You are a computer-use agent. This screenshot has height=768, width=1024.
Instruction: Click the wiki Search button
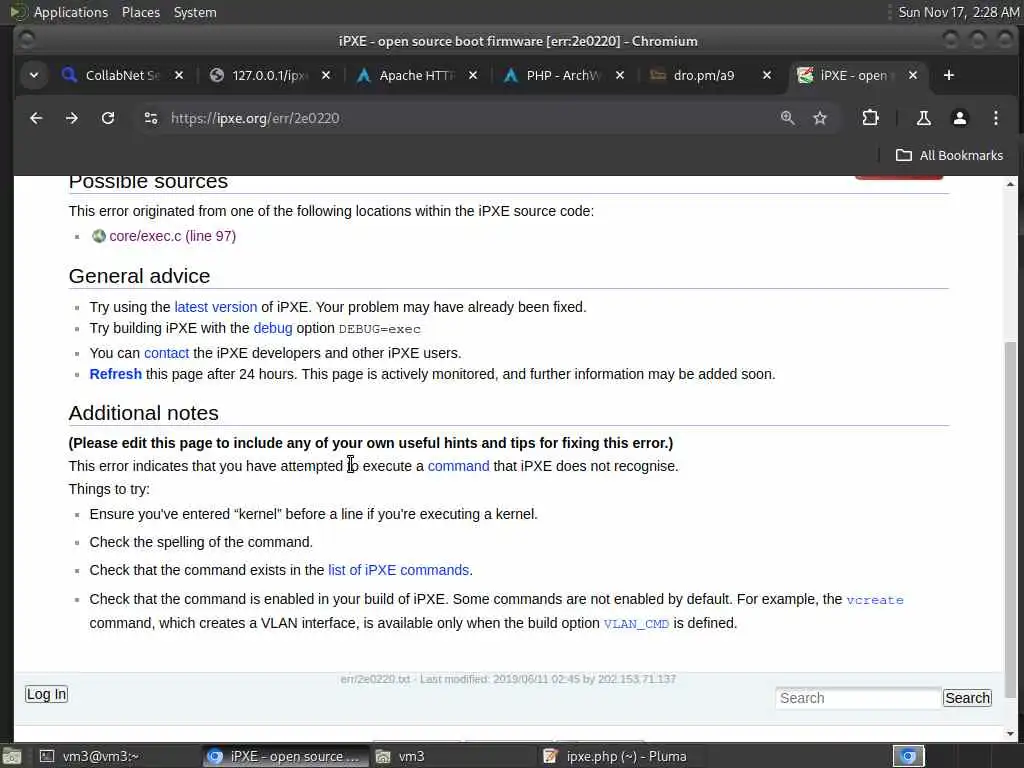(967, 698)
